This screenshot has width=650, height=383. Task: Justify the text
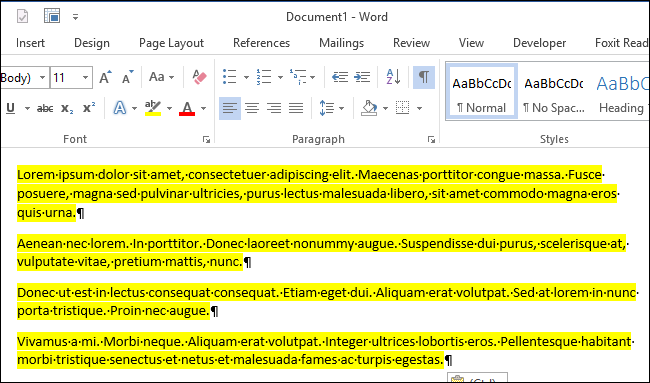pos(296,109)
